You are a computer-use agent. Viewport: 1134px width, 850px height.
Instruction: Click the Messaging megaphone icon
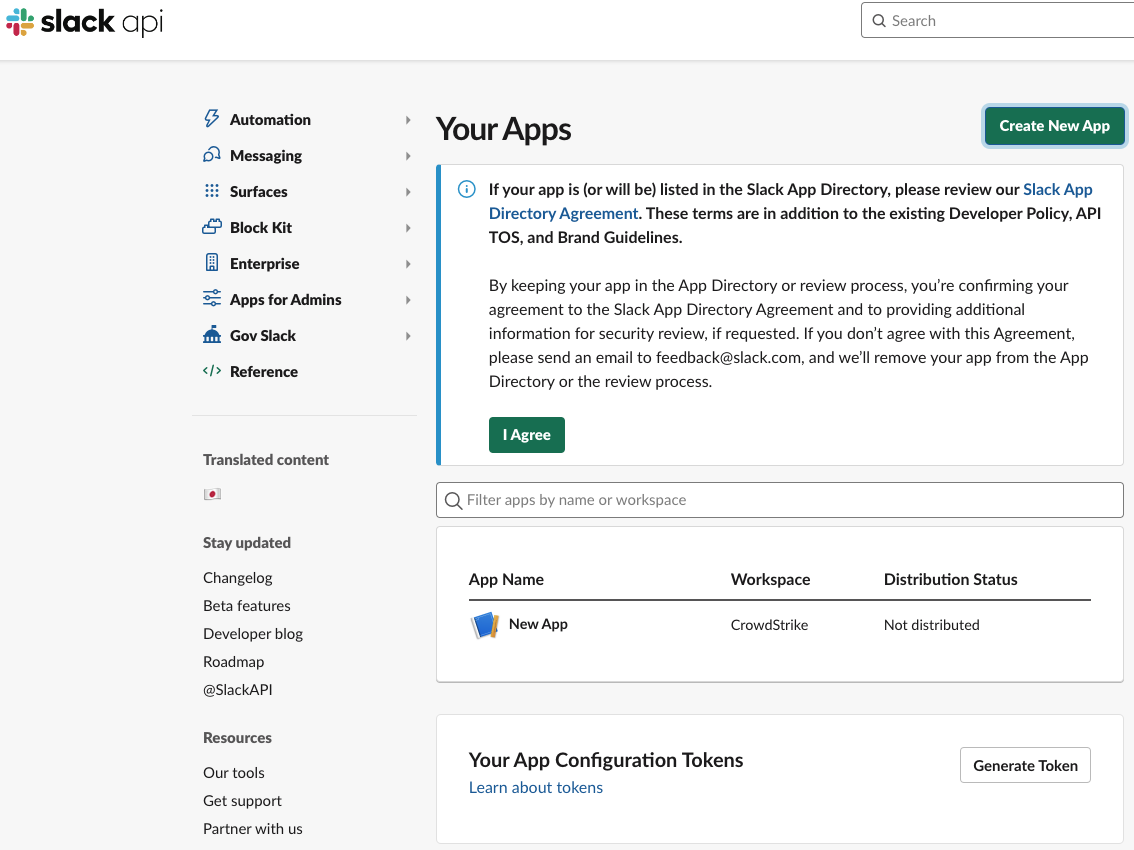[212, 155]
